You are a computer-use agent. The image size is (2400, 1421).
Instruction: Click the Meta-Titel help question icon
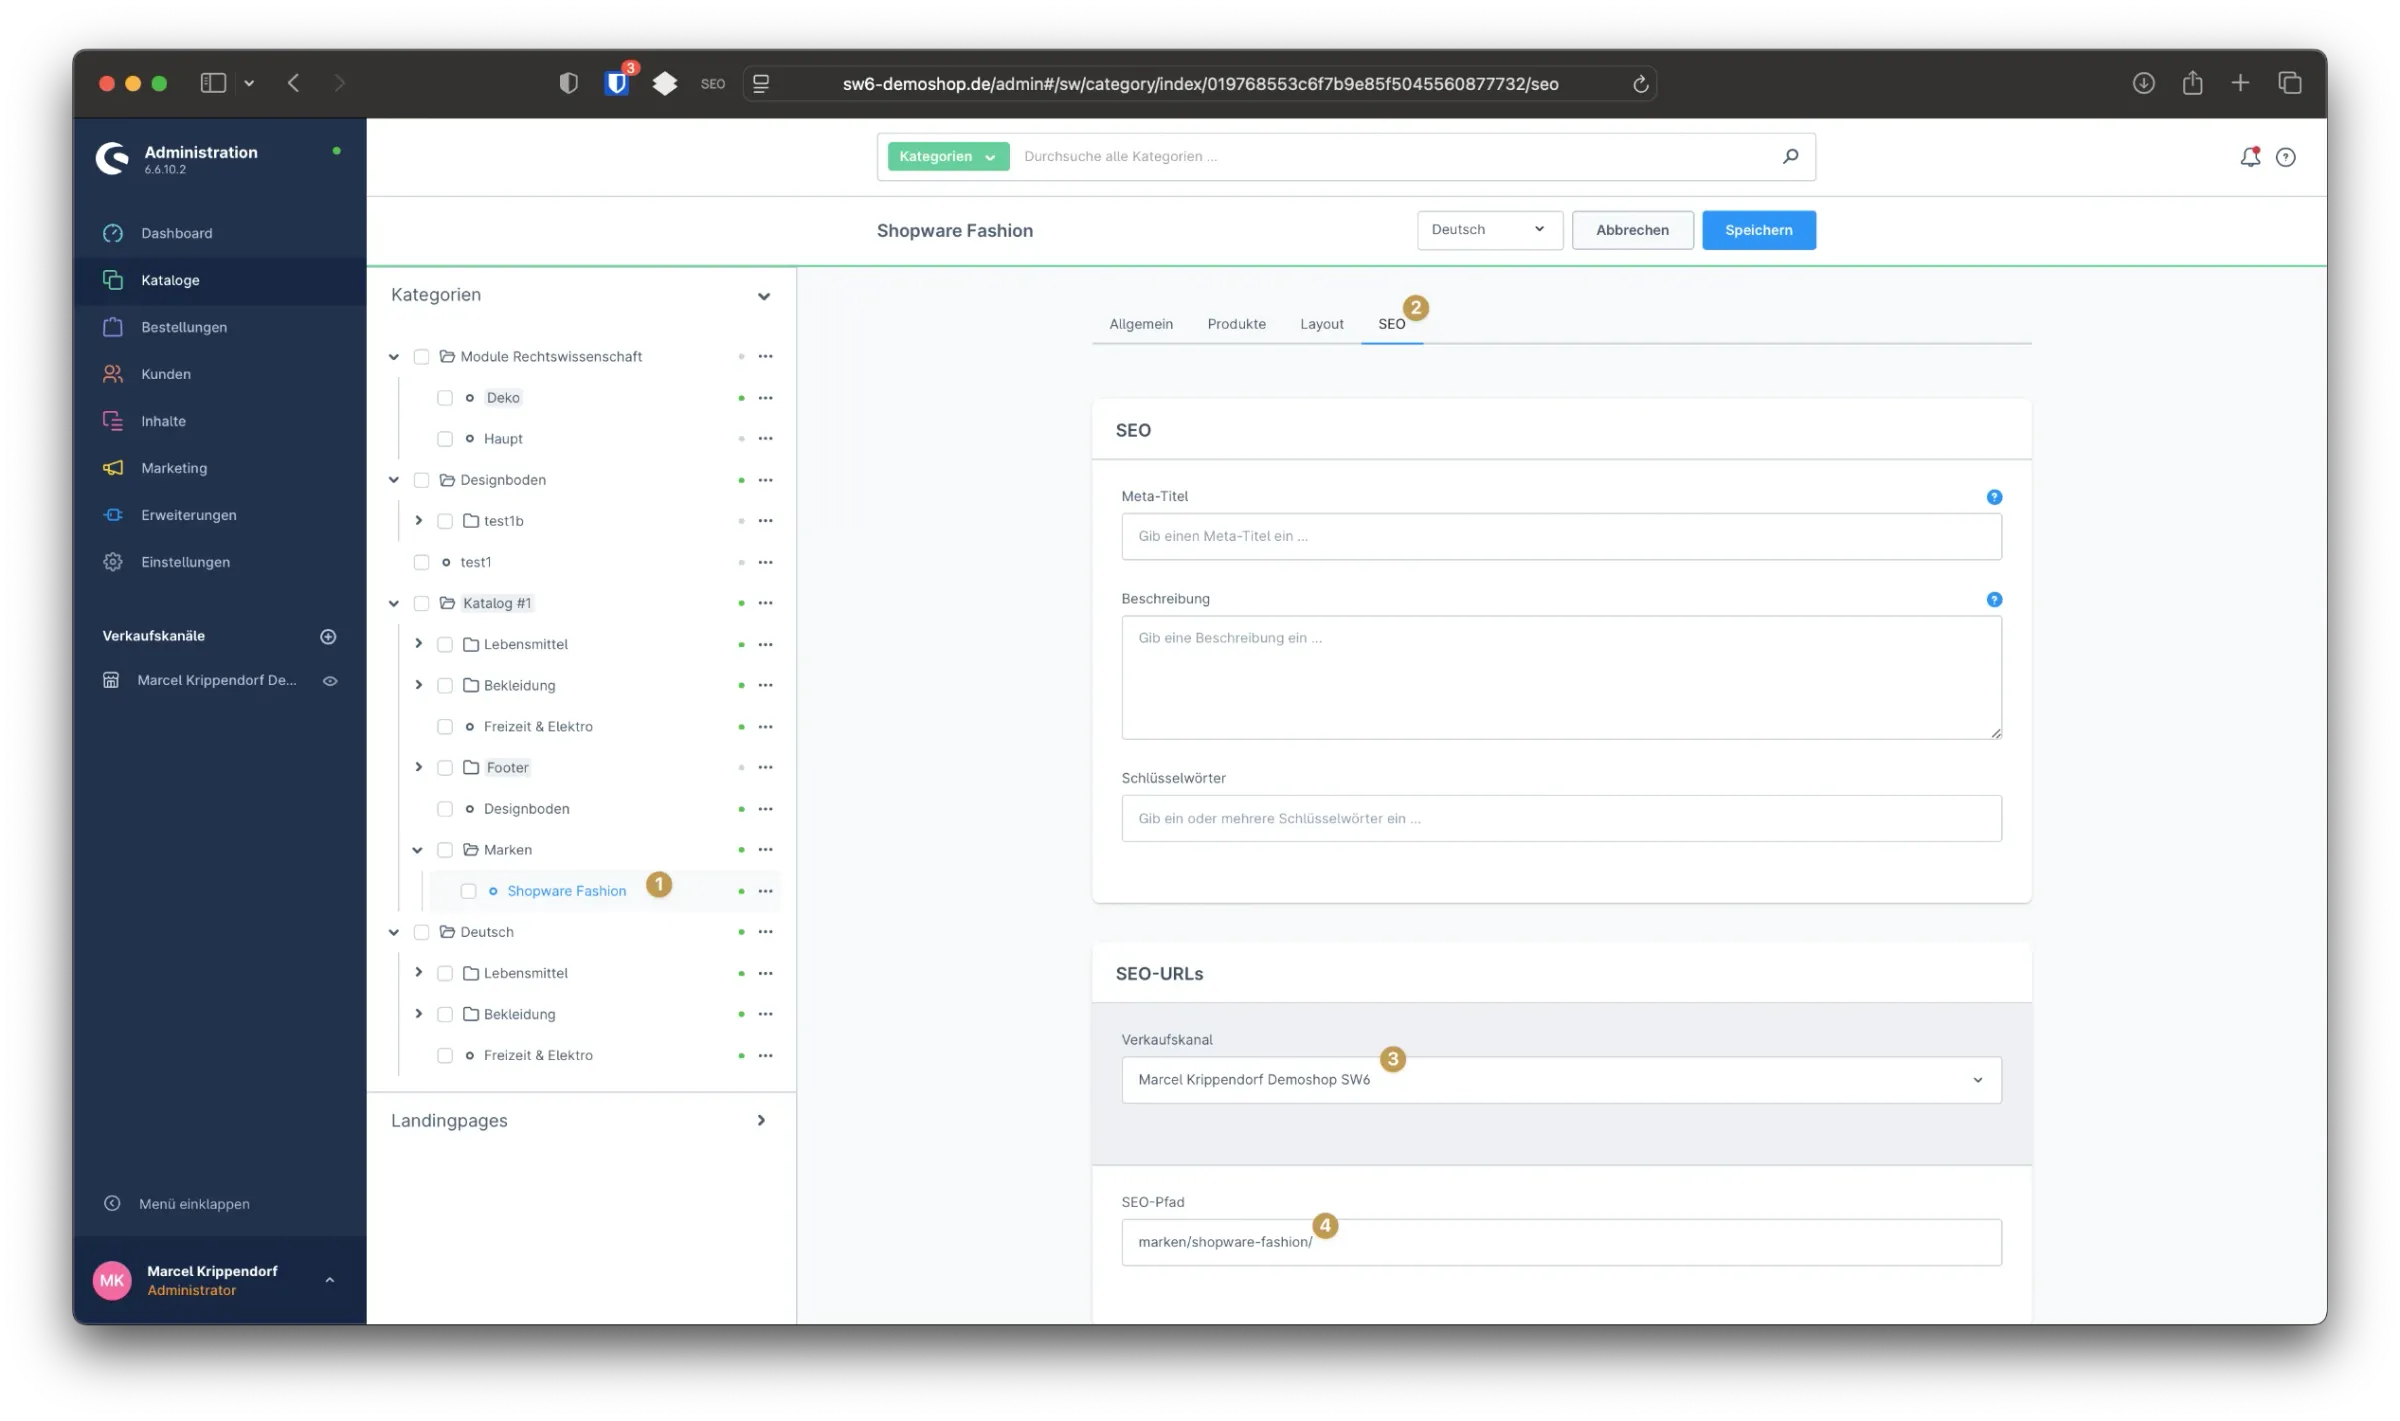tap(1994, 497)
